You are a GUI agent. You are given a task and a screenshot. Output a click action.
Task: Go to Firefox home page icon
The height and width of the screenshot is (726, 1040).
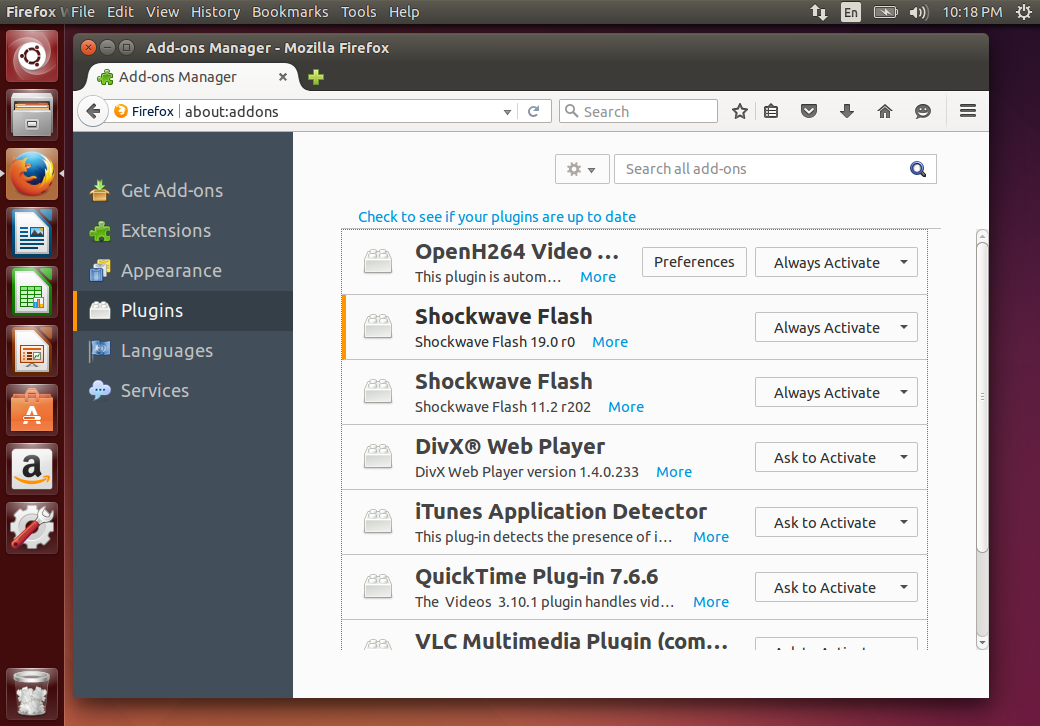click(885, 111)
